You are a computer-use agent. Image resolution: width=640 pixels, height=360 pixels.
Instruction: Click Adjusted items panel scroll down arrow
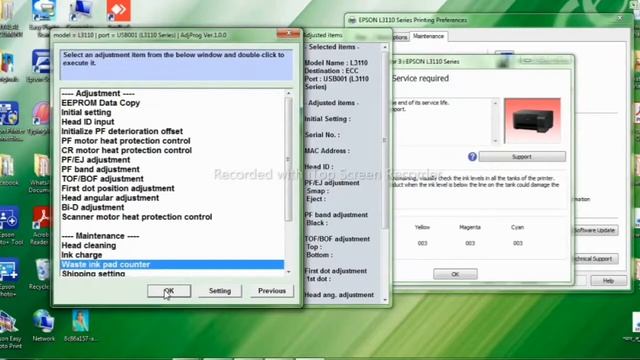coord(384,300)
